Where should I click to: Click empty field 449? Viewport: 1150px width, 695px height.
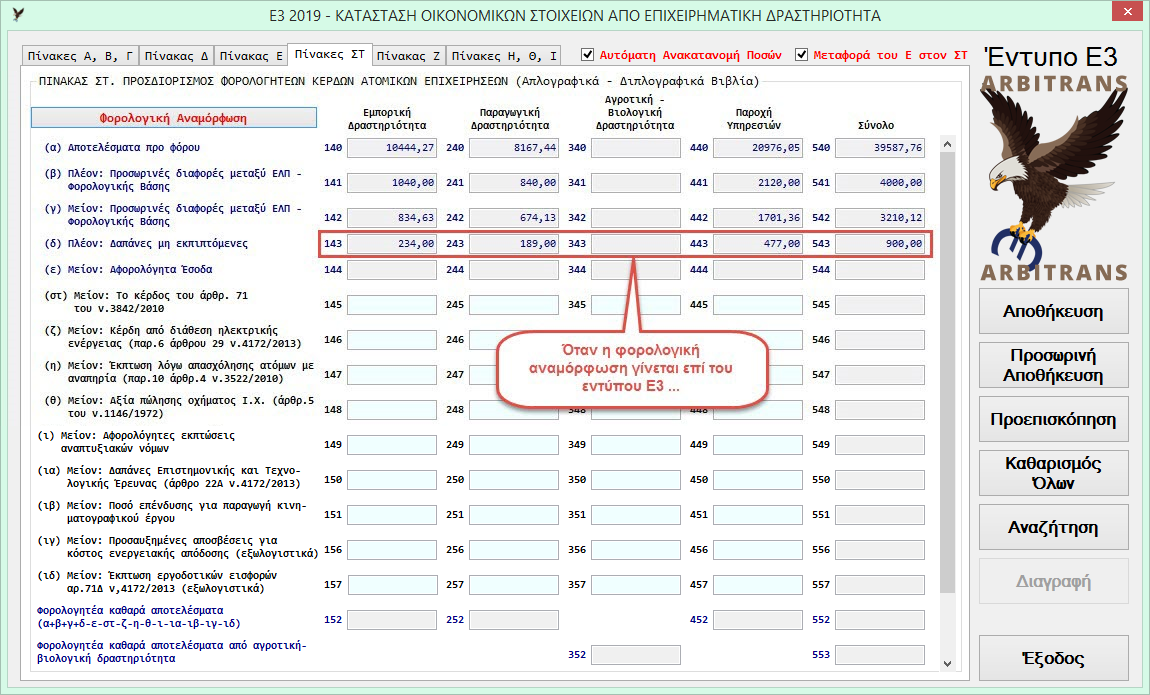click(x=758, y=445)
